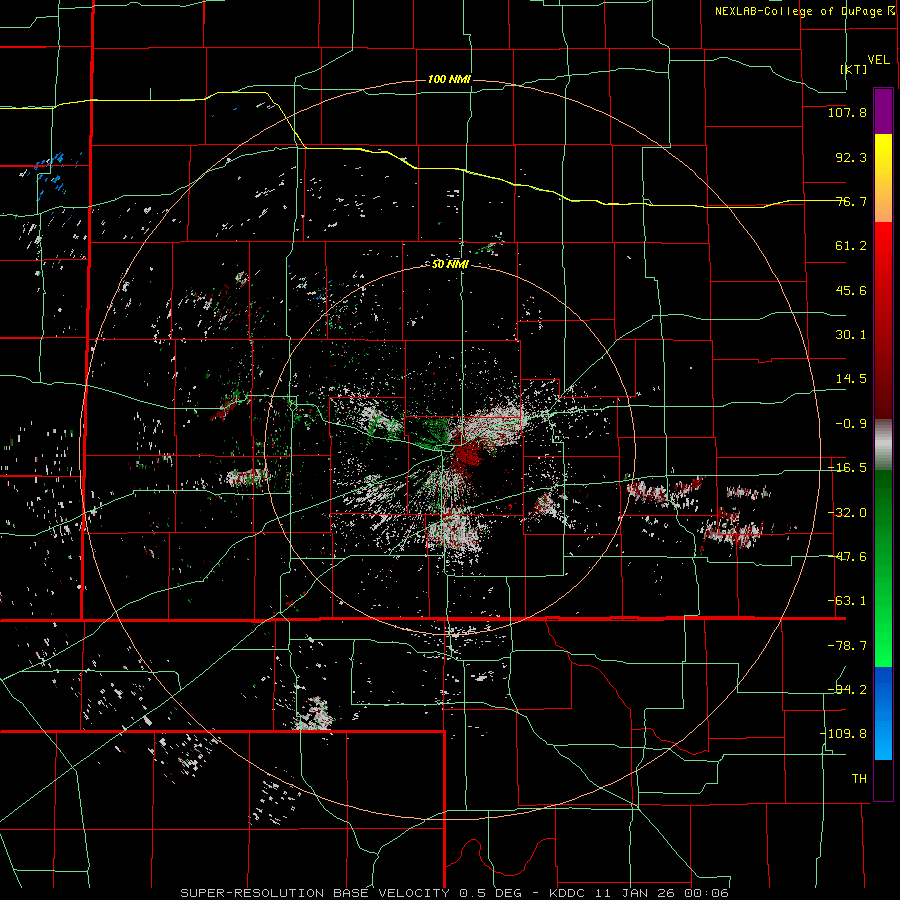900x900 pixels.
Task: Click the 61.2 velocity scale value
Action: [851, 246]
